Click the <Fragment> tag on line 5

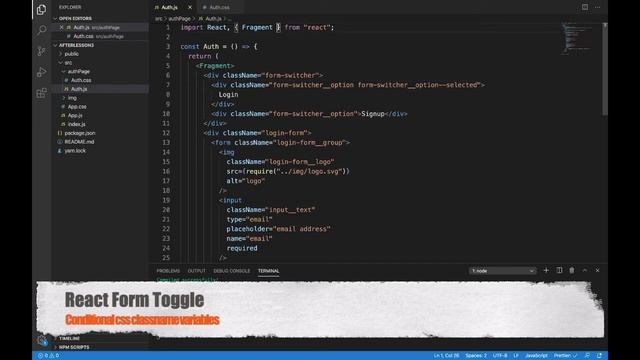pyautogui.click(x=215, y=66)
